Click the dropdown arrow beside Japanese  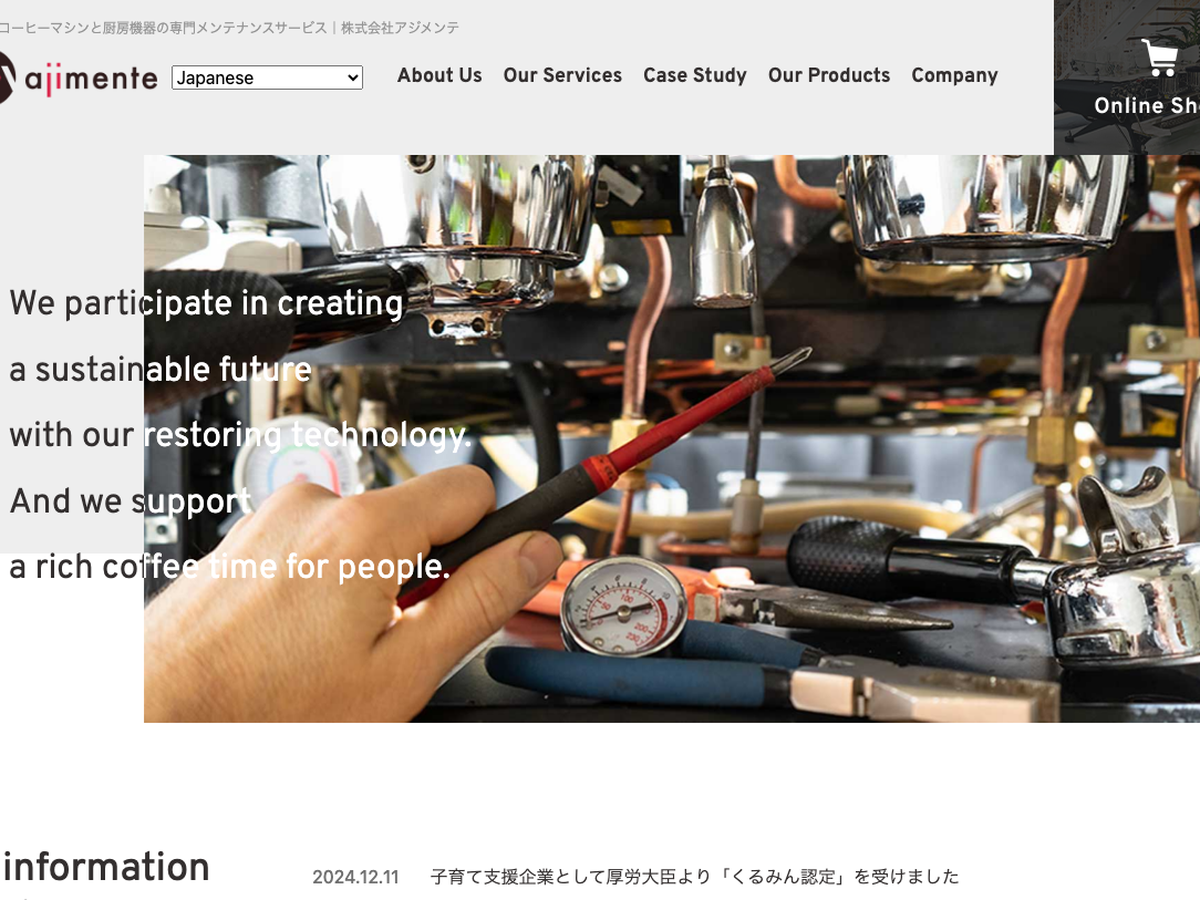pos(352,78)
